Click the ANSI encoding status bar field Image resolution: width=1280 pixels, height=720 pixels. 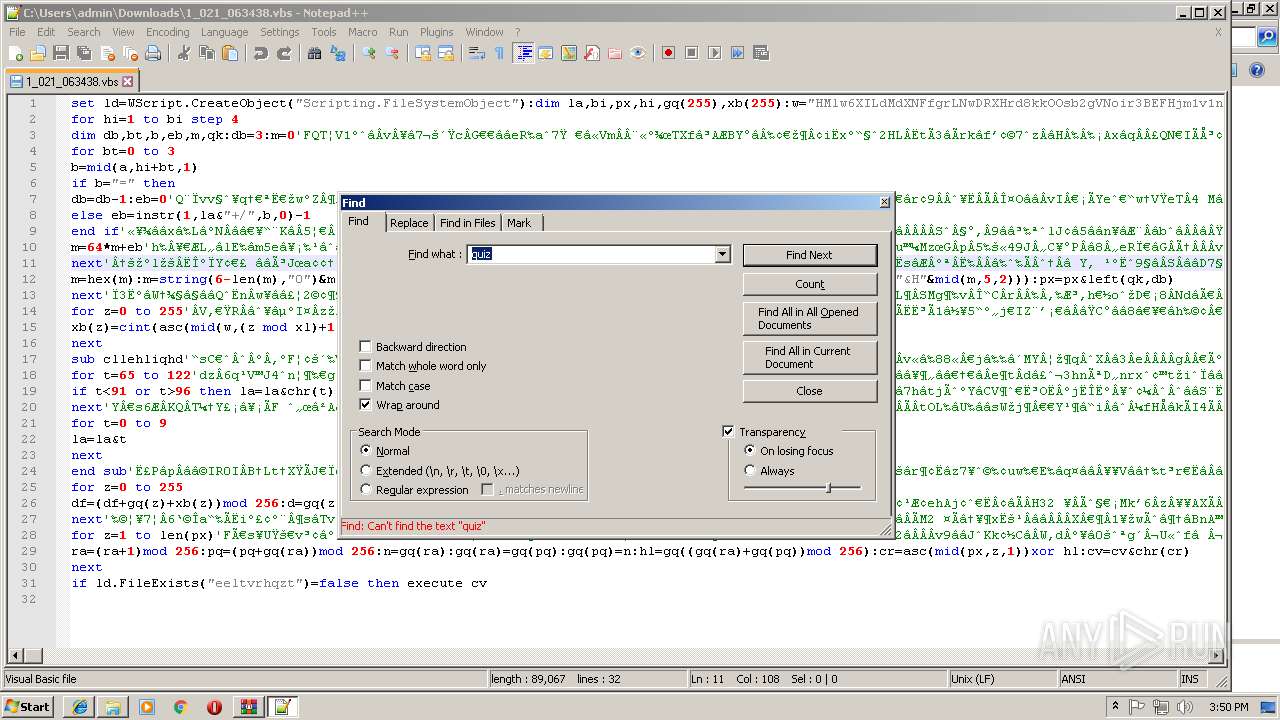pos(1118,679)
